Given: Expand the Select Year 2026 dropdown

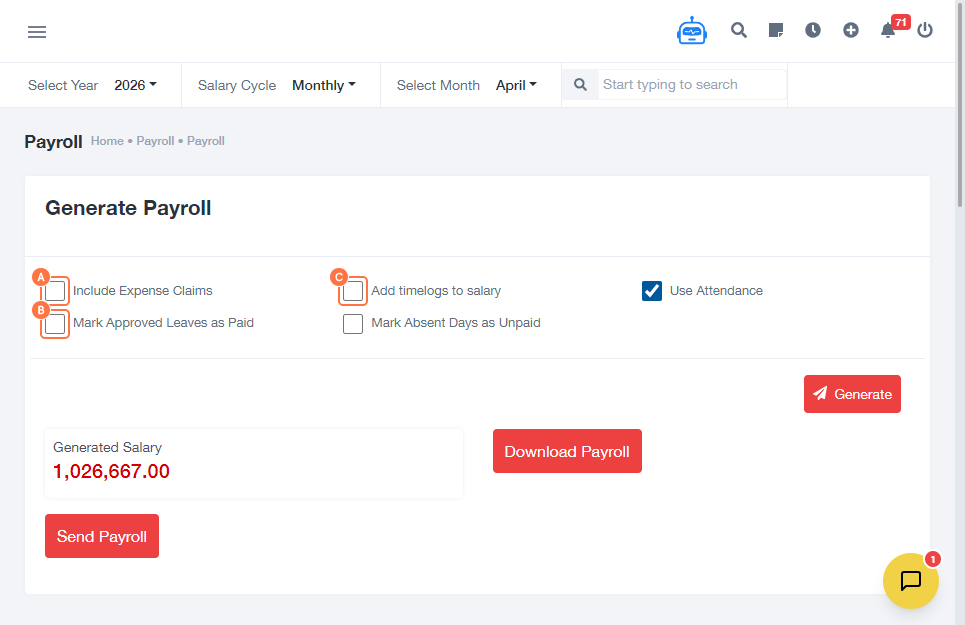Looking at the screenshot, I should click(x=135, y=85).
